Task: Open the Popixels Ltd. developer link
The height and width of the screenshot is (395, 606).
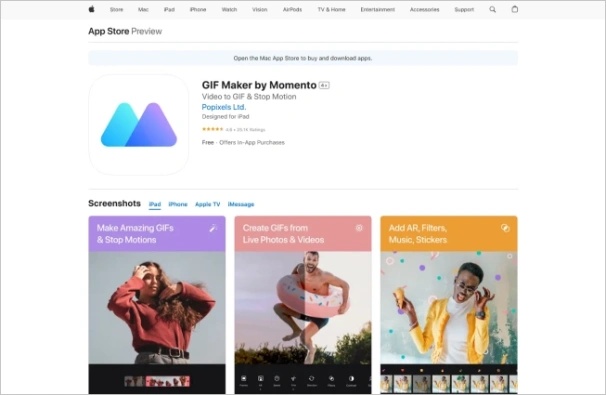Action: point(224,107)
